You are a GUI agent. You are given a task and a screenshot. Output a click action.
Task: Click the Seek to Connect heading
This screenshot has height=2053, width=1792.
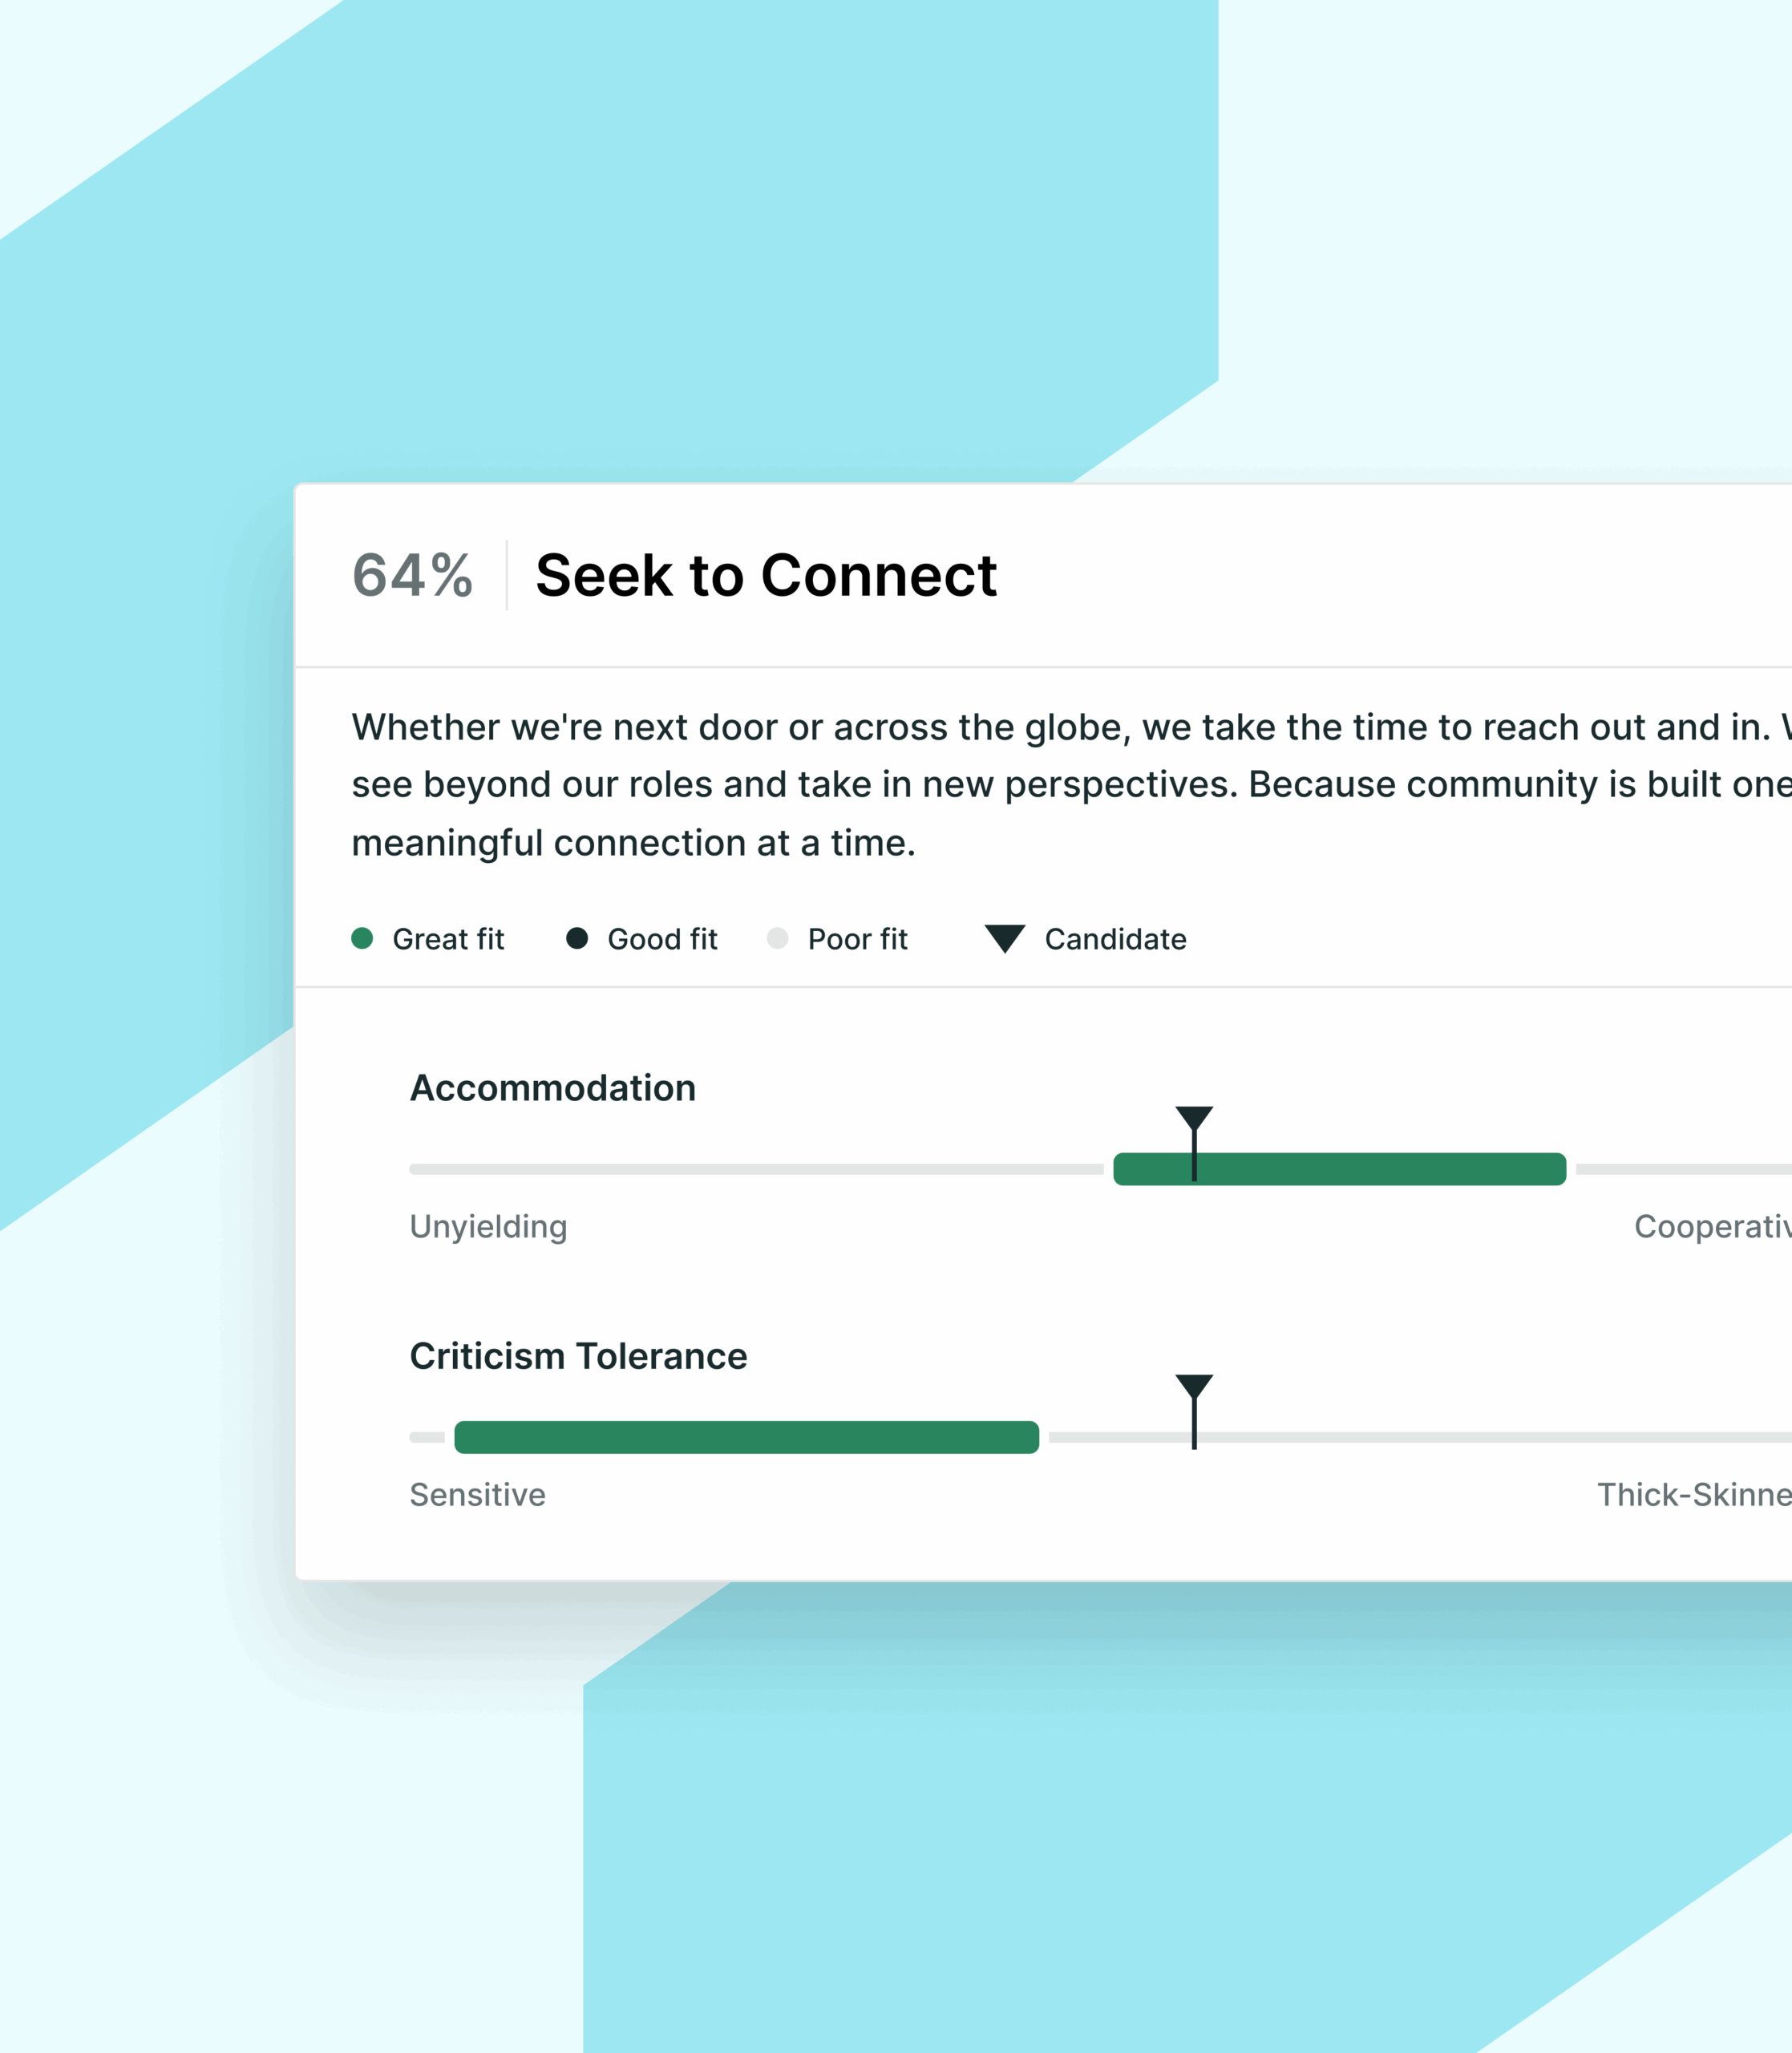(x=766, y=576)
